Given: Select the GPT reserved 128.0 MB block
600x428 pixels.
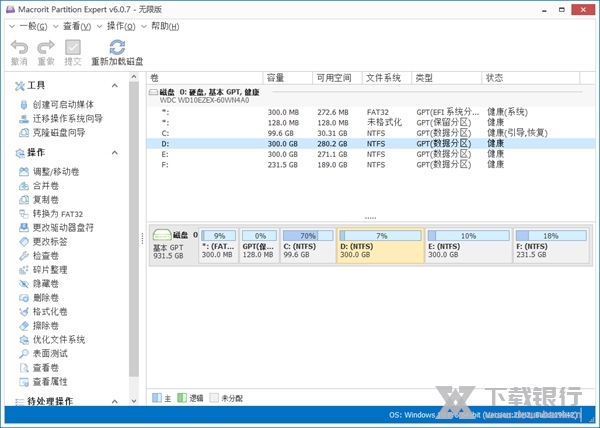Looking at the screenshot, I should (x=260, y=246).
